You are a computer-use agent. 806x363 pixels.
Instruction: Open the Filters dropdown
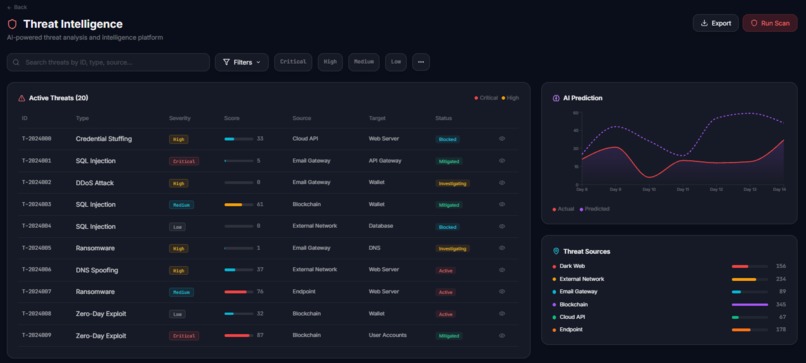point(242,62)
